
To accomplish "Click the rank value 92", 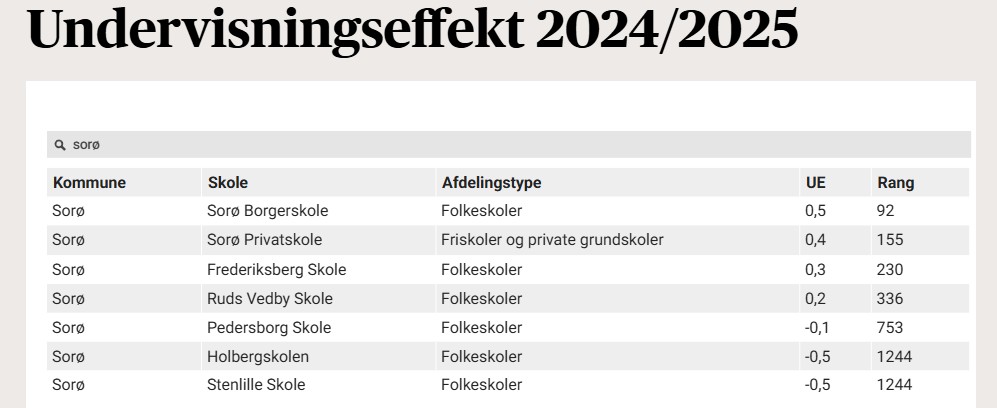I will pos(885,211).
